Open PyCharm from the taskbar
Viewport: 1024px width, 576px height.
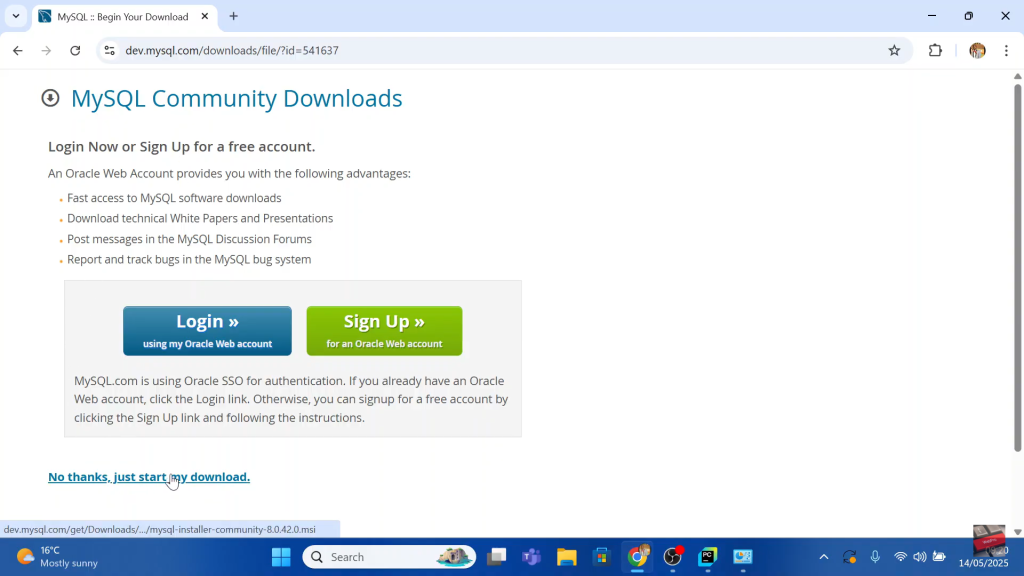707,557
